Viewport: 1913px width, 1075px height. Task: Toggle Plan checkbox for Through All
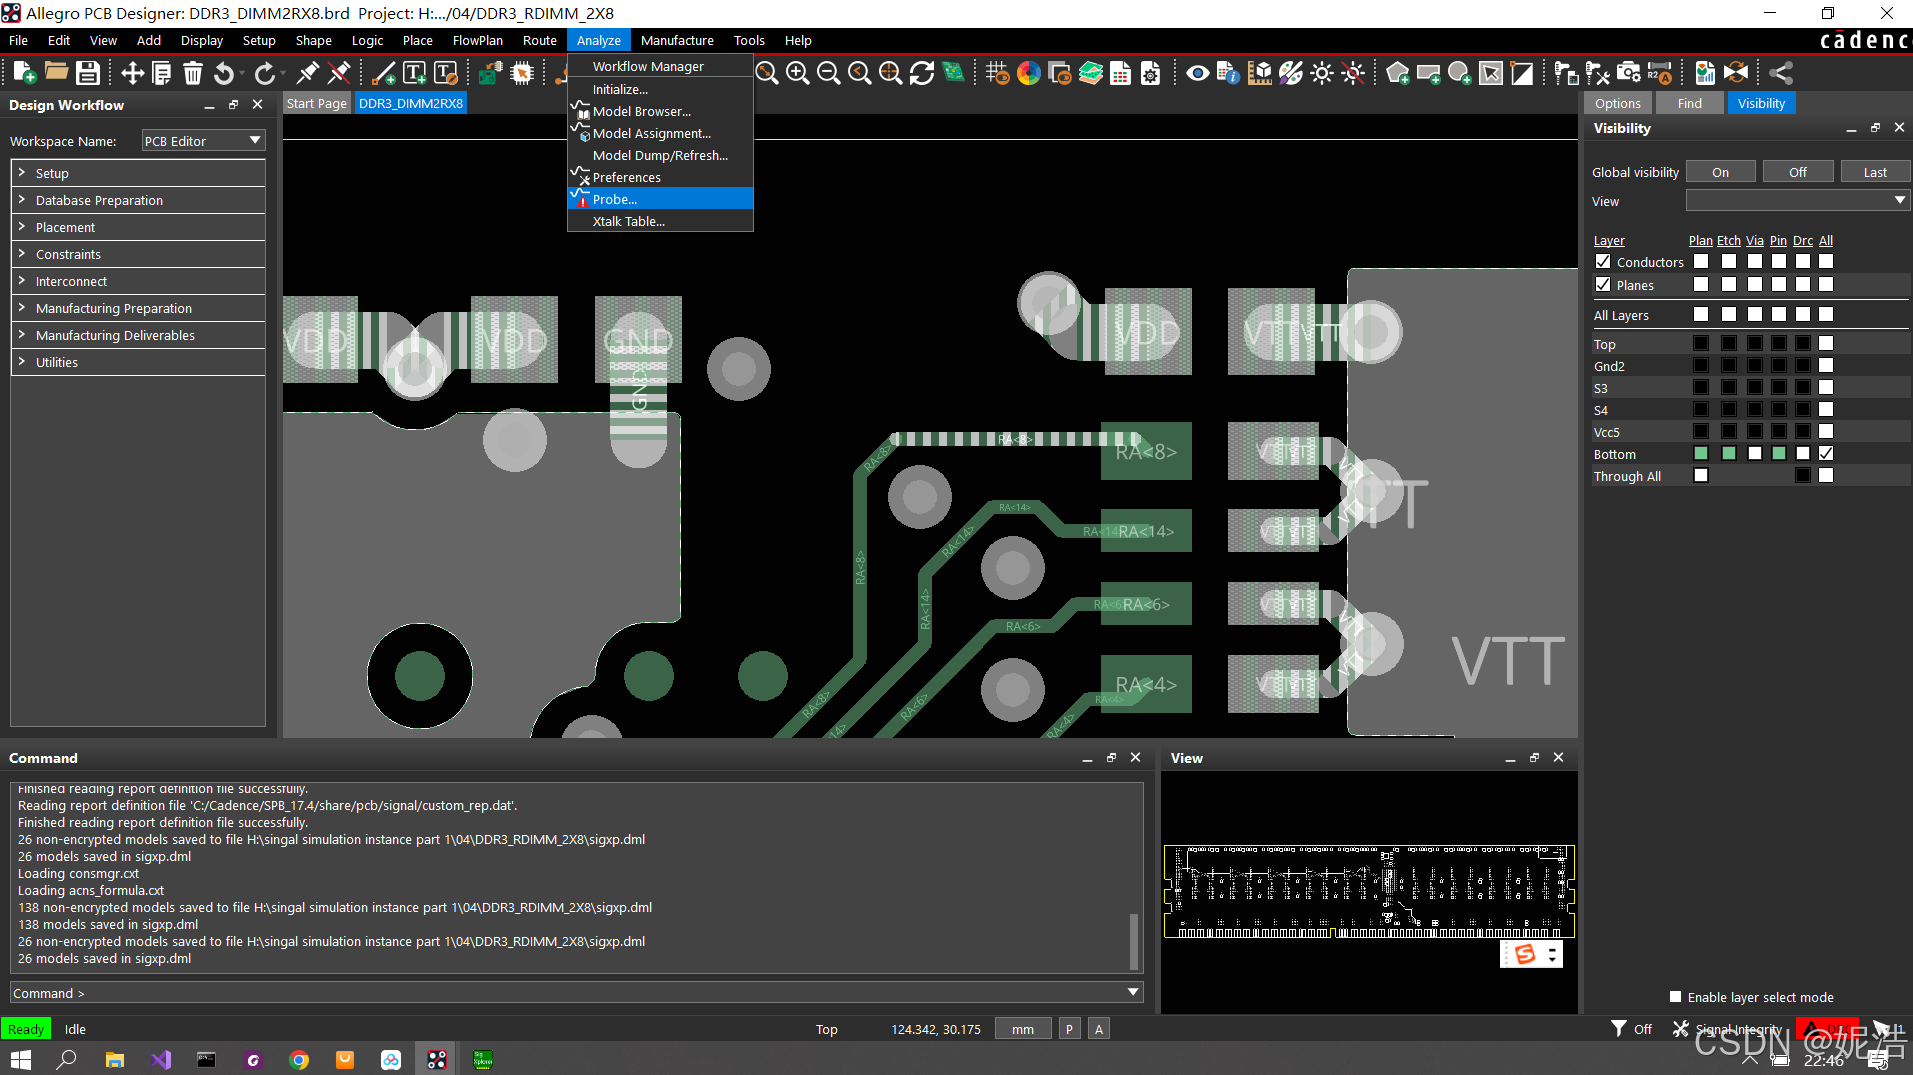[1701, 476]
